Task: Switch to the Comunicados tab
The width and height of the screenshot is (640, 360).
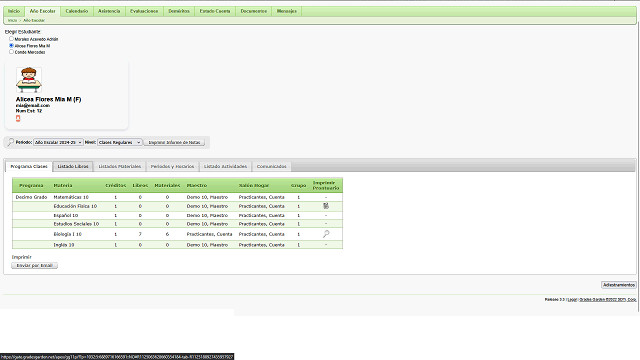Action: [271, 167]
